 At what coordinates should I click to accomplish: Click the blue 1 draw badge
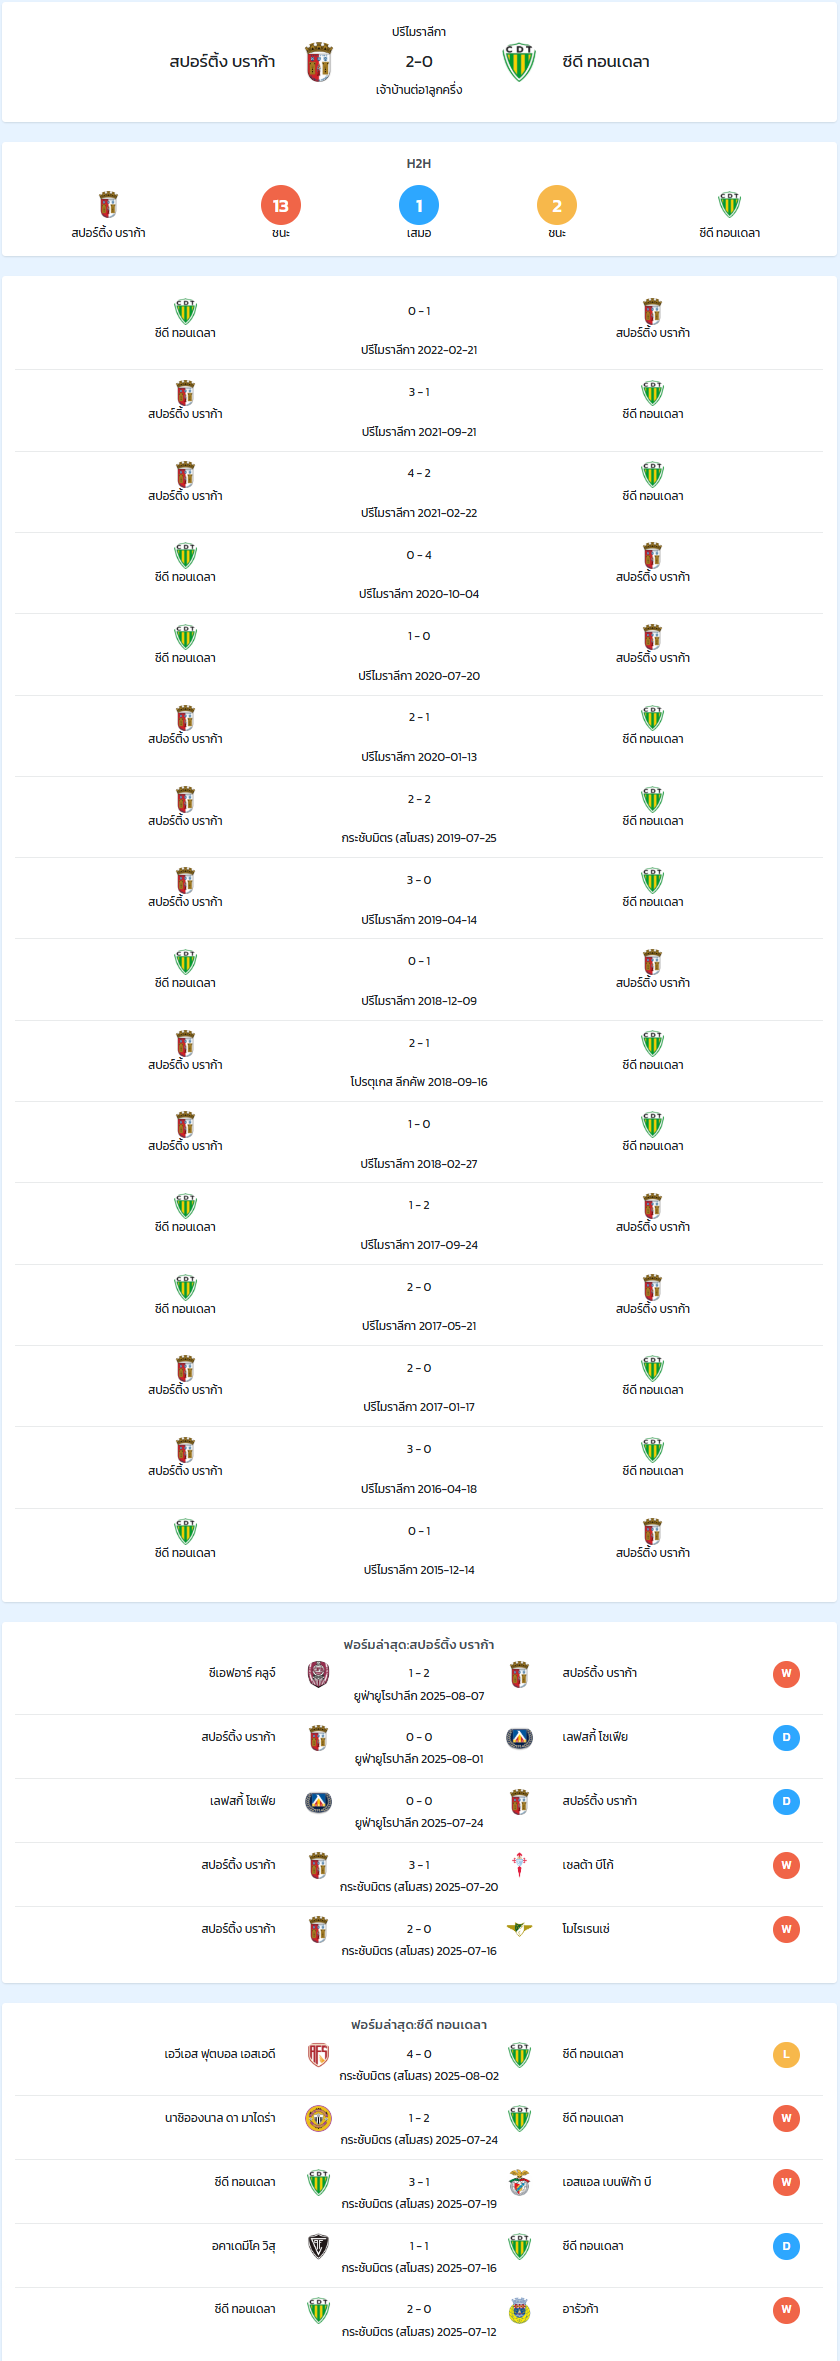(419, 206)
